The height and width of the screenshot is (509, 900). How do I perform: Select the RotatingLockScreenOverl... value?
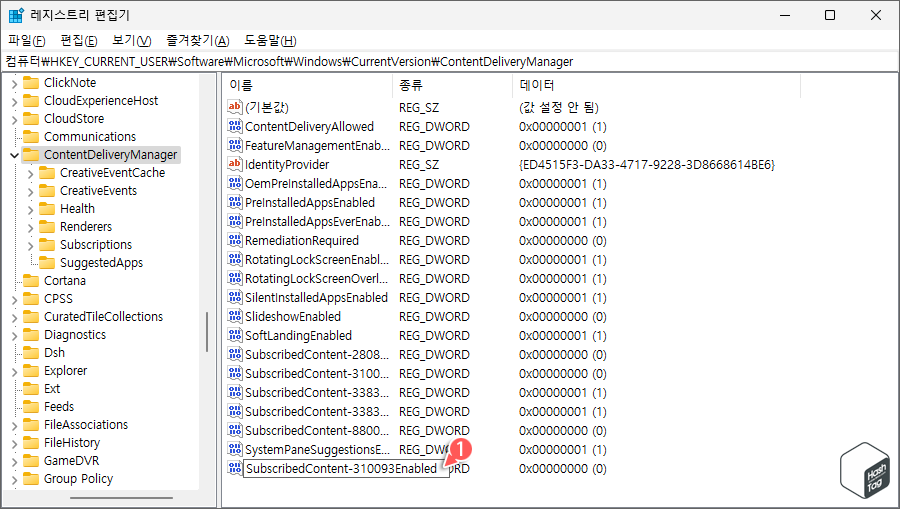pos(316,278)
